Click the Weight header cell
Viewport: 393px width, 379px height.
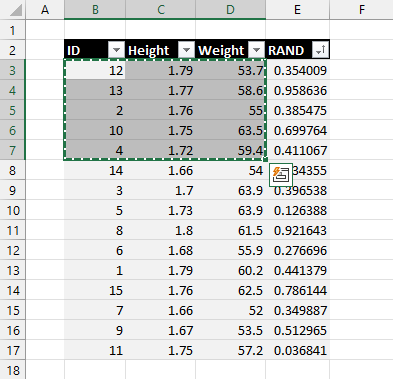click(x=231, y=50)
